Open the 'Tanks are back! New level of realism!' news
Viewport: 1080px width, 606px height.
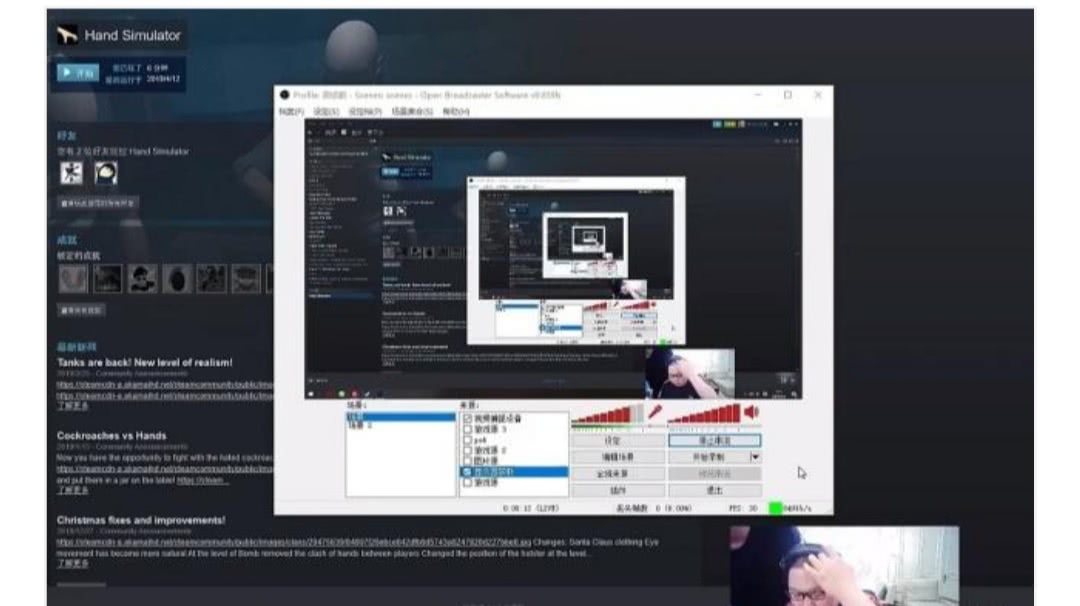click(145, 362)
